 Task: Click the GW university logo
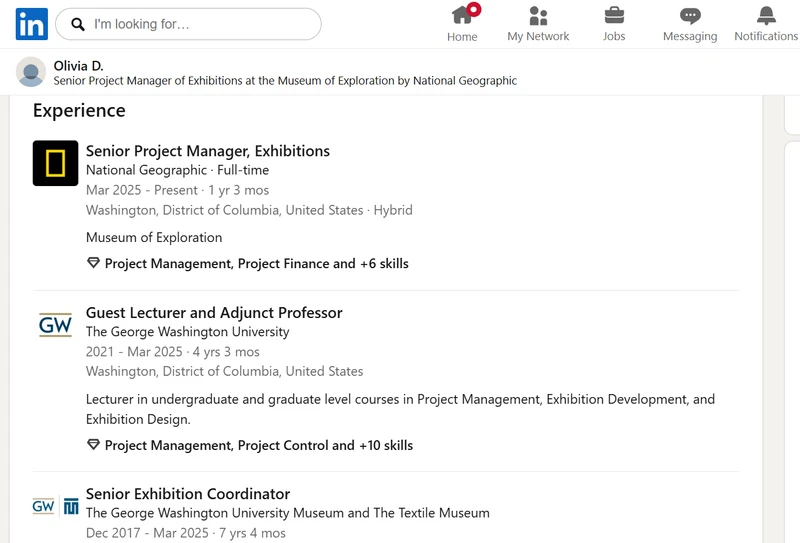[56, 325]
